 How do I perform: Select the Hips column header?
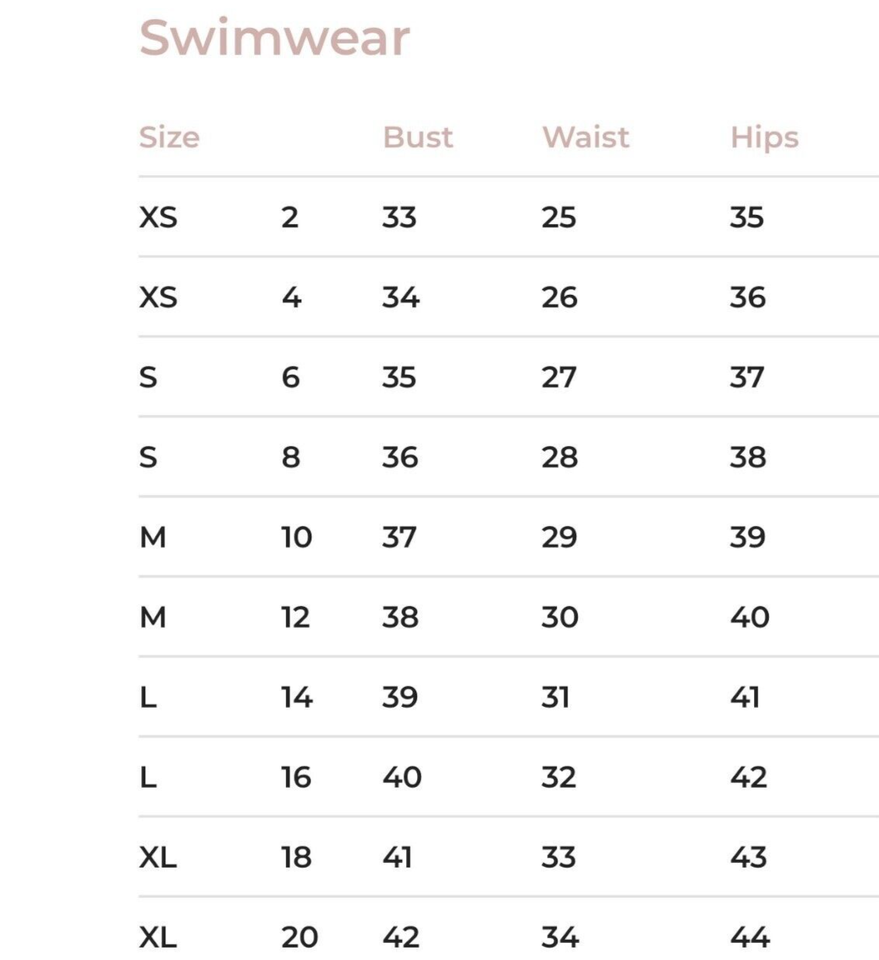coord(764,137)
